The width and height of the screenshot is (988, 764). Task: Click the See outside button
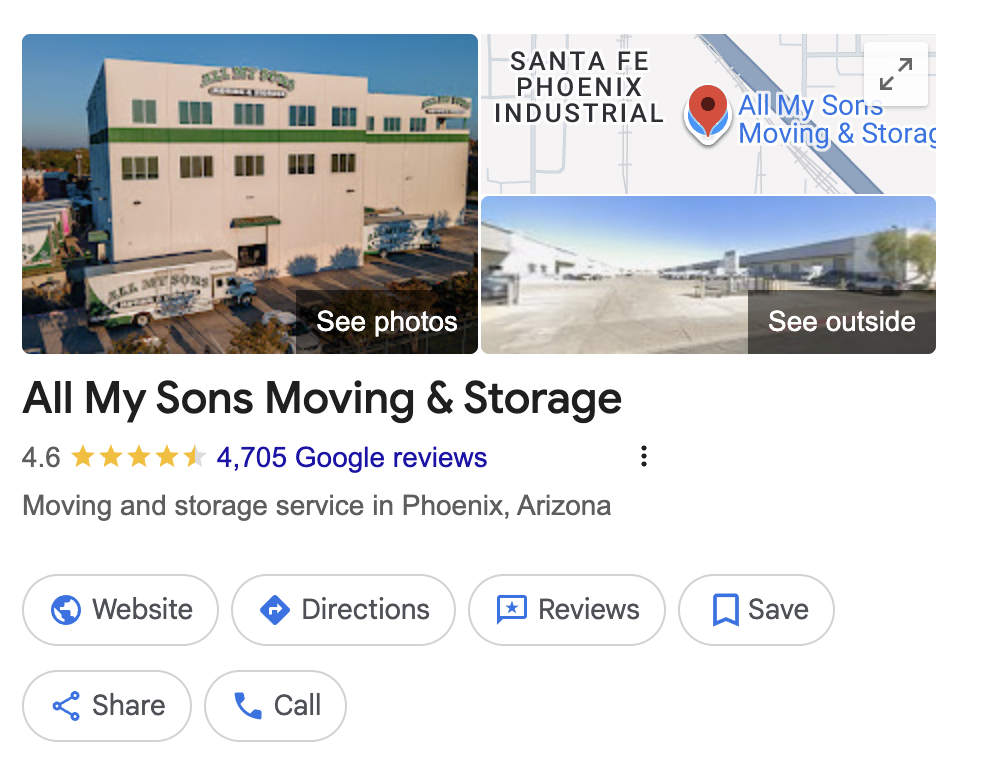tap(841, 322)
